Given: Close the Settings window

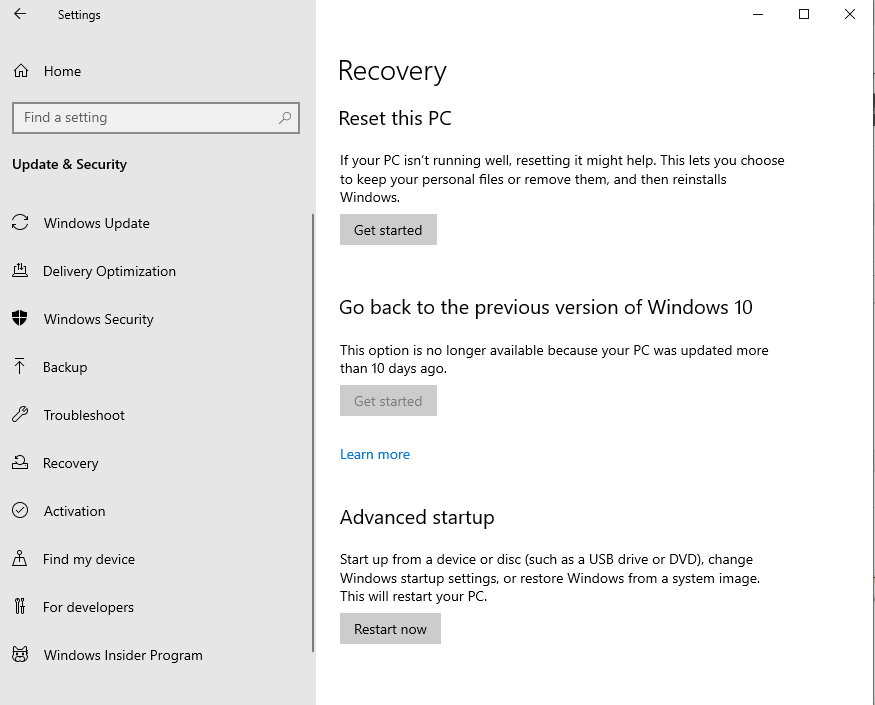Looking at the screenshot, I should (x=850, y=14).
